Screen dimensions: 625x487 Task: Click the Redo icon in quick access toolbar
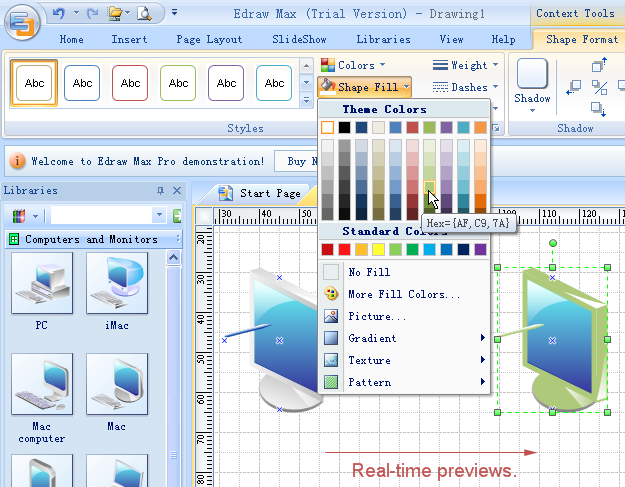92,14
